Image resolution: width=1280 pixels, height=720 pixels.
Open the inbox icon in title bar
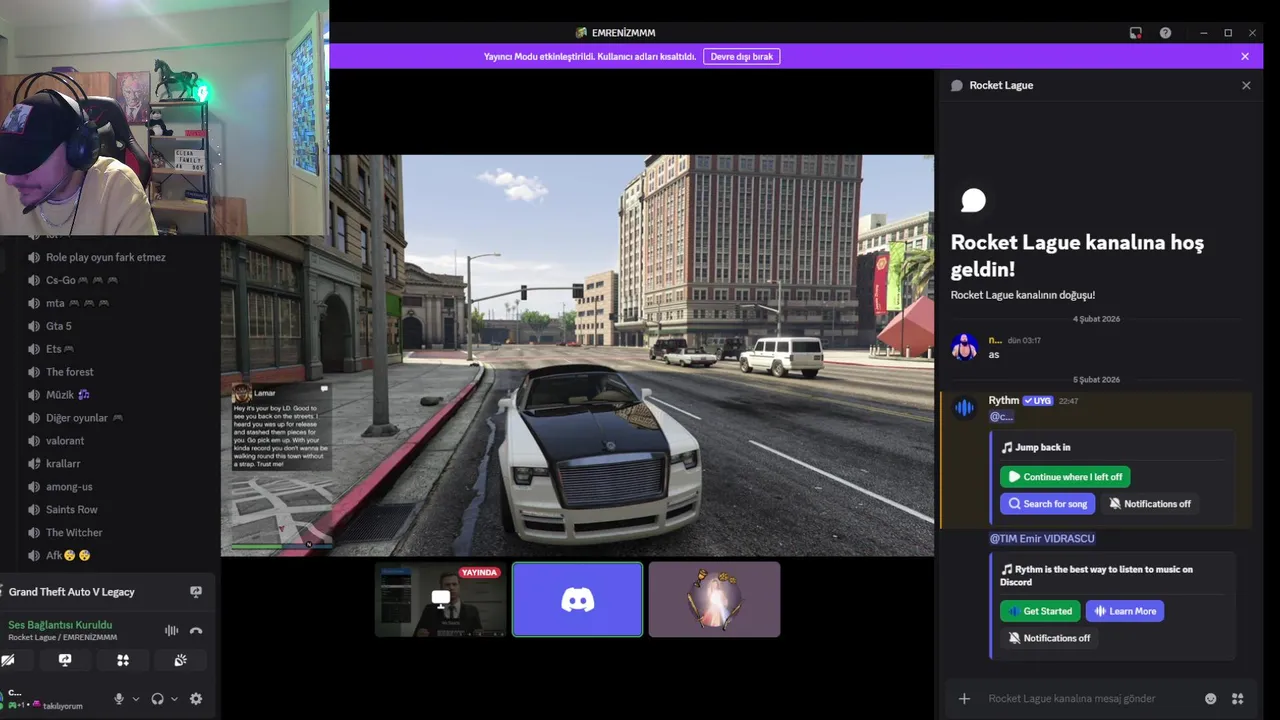(x=1135, y=33)
